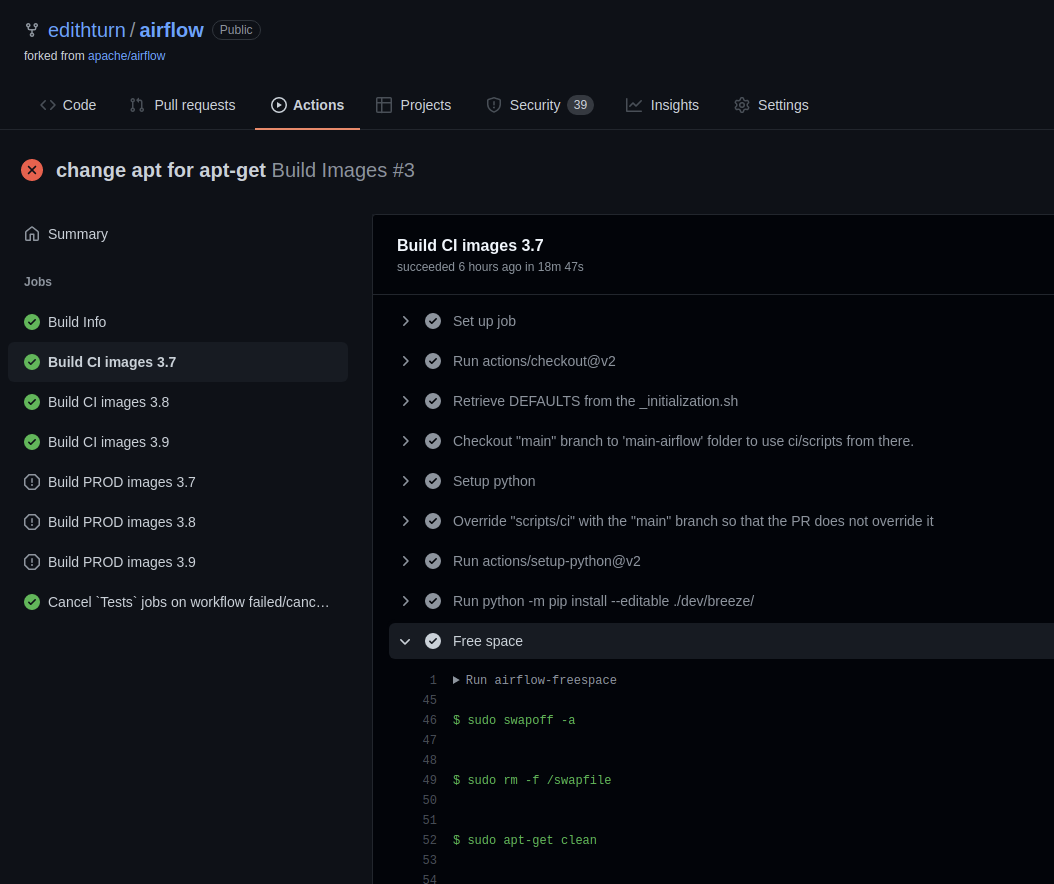Click green check icon for Build CI images 3.8
1054x884 pixels.
[x=32, y=402]
